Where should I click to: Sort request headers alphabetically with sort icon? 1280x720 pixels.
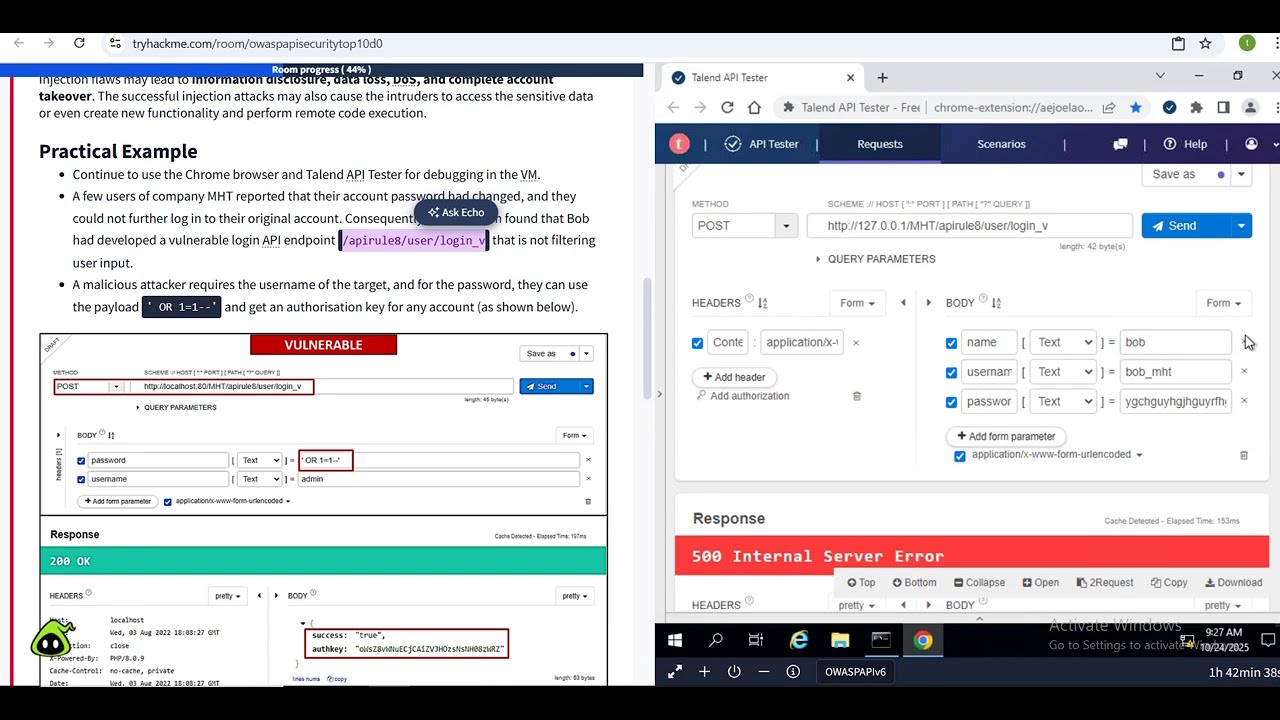click(763, 303)
